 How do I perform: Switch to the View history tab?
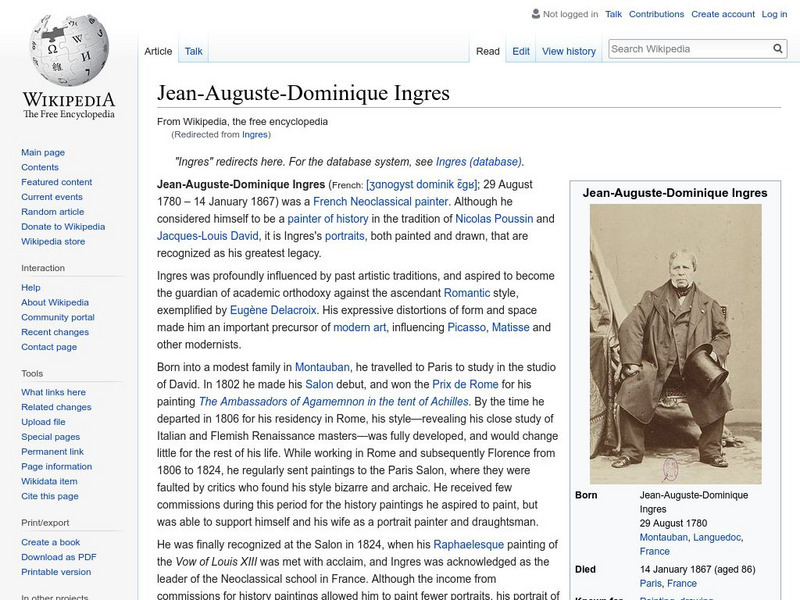[x=567, y=50]
